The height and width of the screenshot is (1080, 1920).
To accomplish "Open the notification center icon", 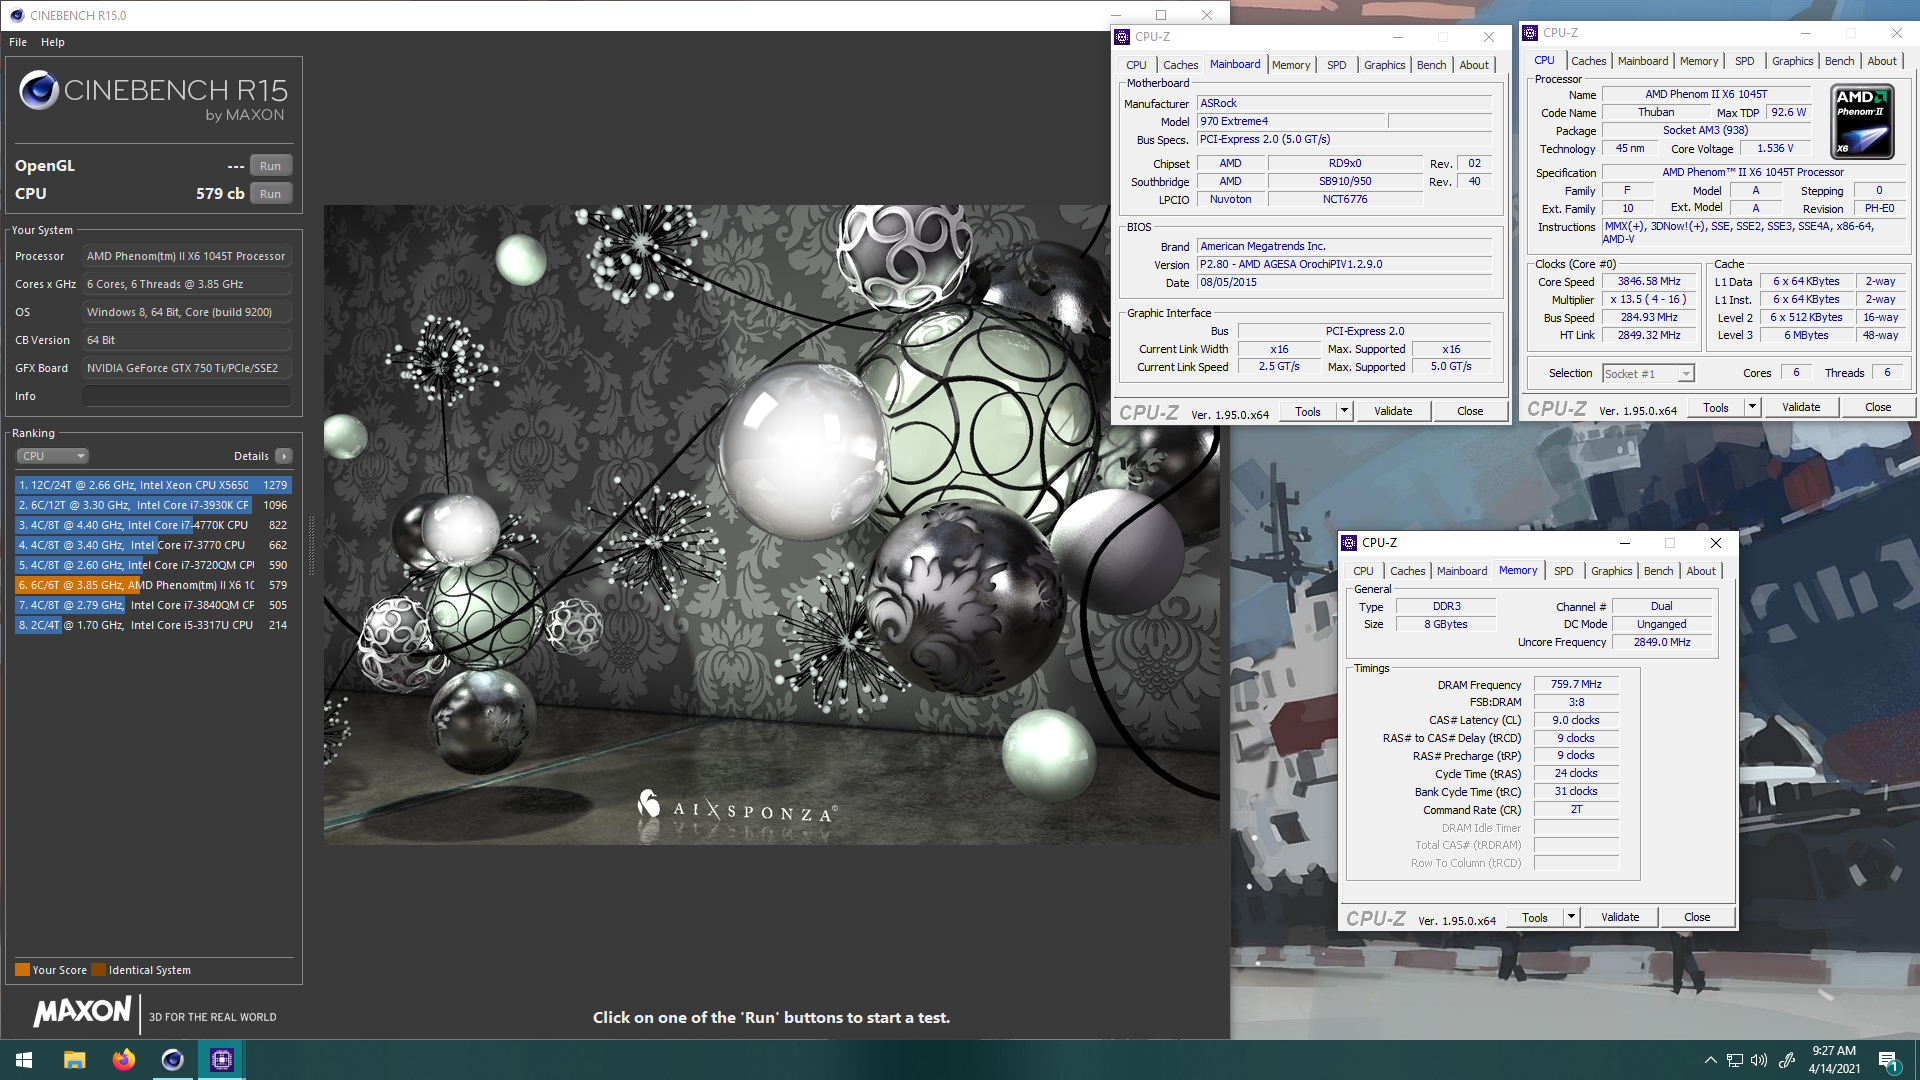I will click(x=1889, y=1060).
